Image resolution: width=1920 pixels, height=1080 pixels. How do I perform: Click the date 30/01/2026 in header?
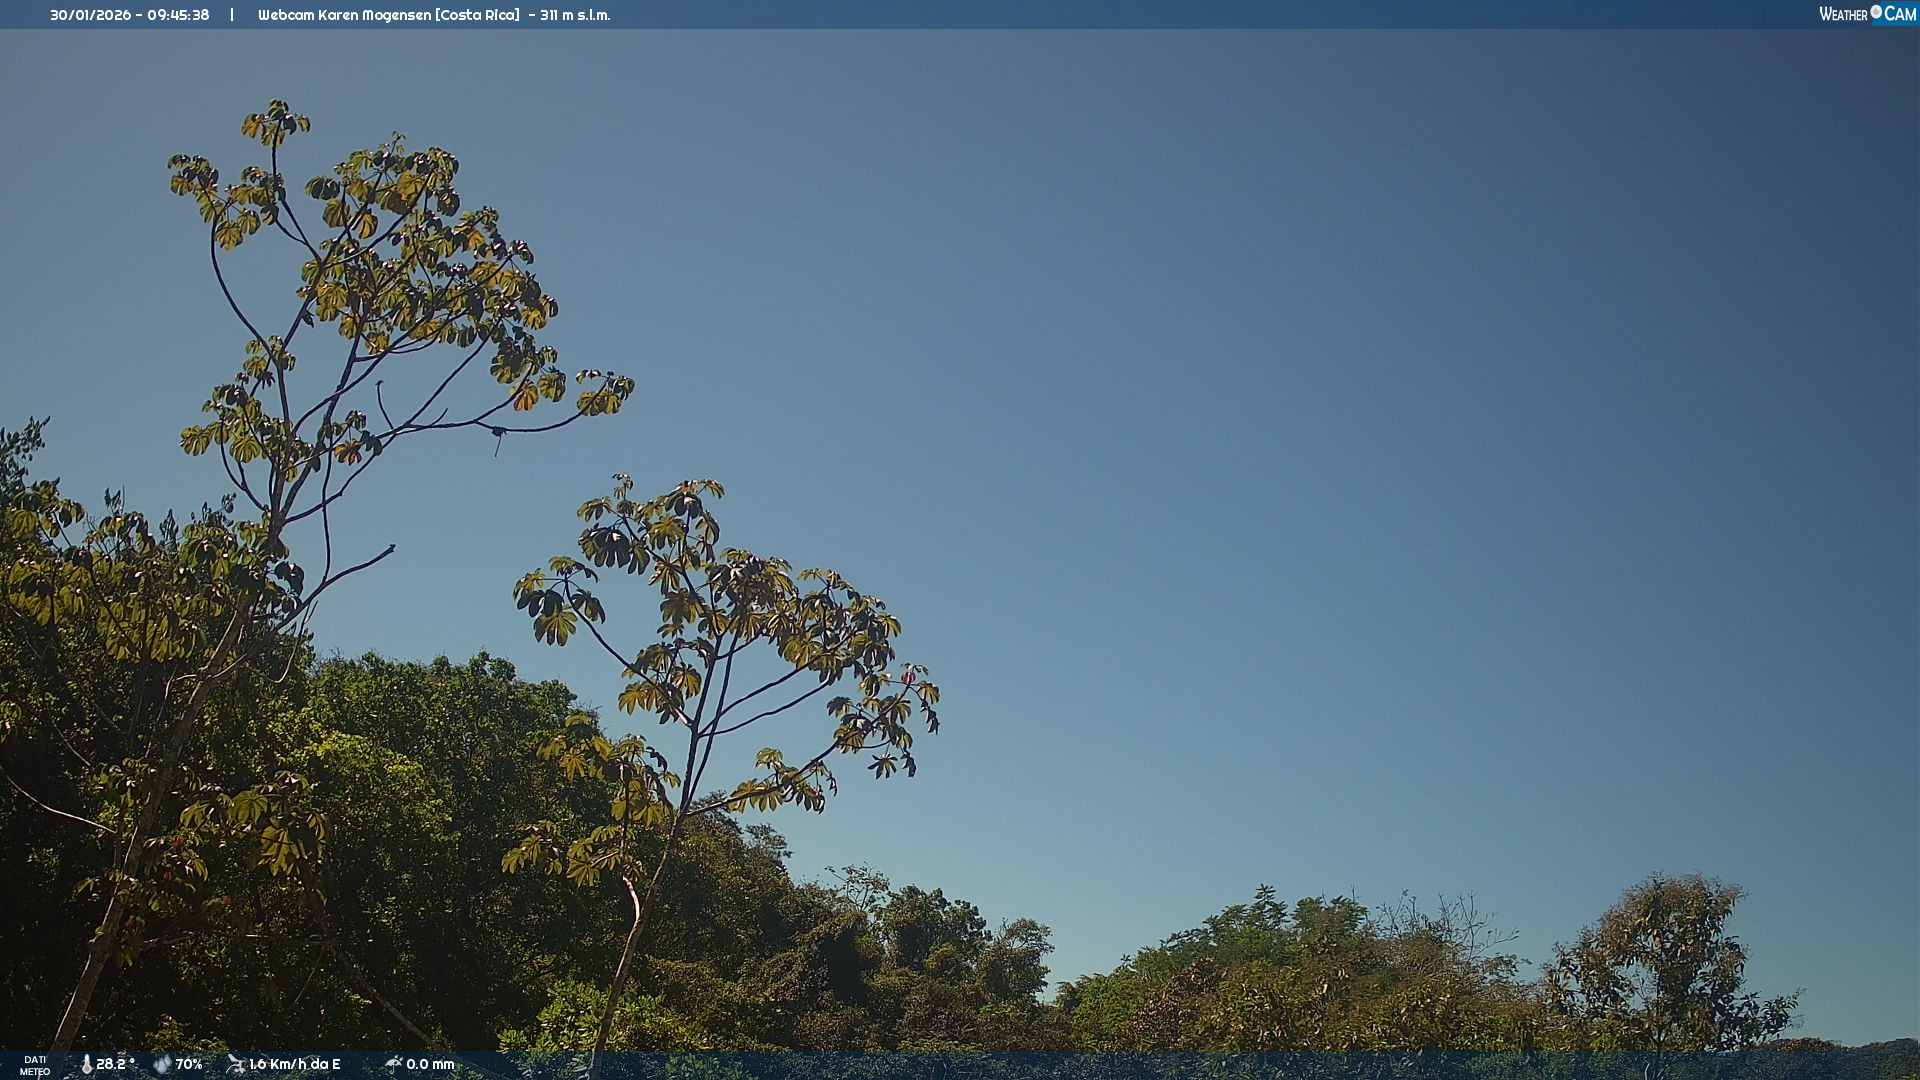click(90, 15)
